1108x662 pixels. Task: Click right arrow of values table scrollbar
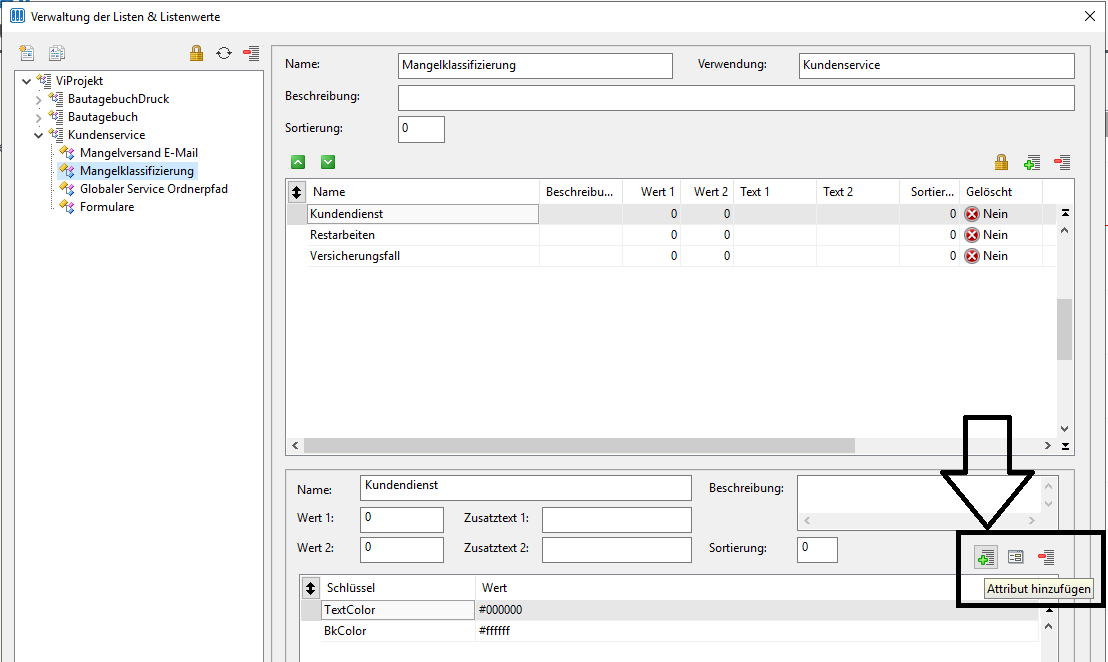[x=1048, y=446]
